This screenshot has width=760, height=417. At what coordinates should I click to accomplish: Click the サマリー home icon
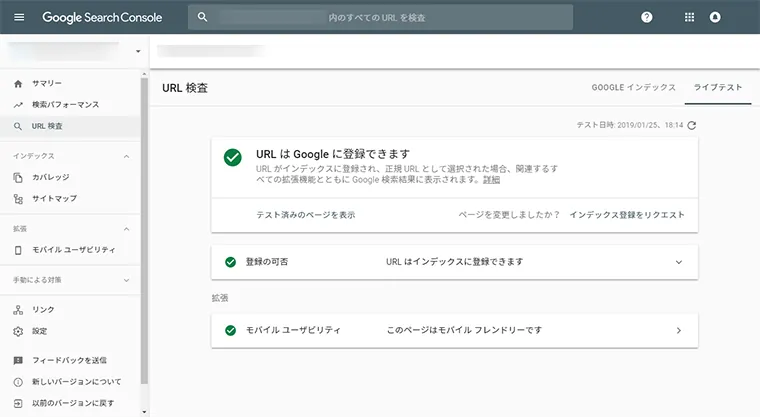(x=18, y=83)
